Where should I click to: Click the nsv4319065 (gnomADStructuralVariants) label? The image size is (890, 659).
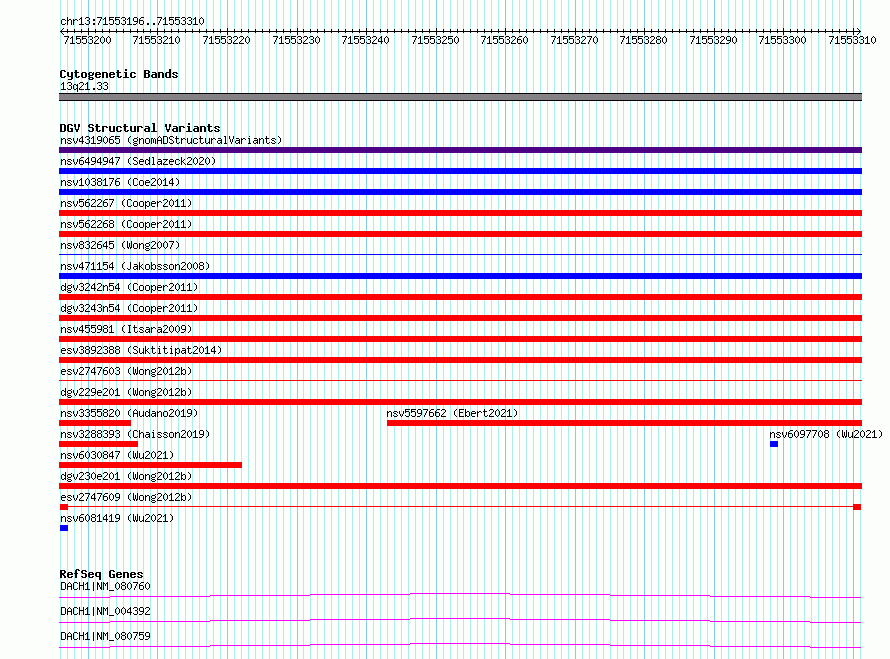[171, 140]
